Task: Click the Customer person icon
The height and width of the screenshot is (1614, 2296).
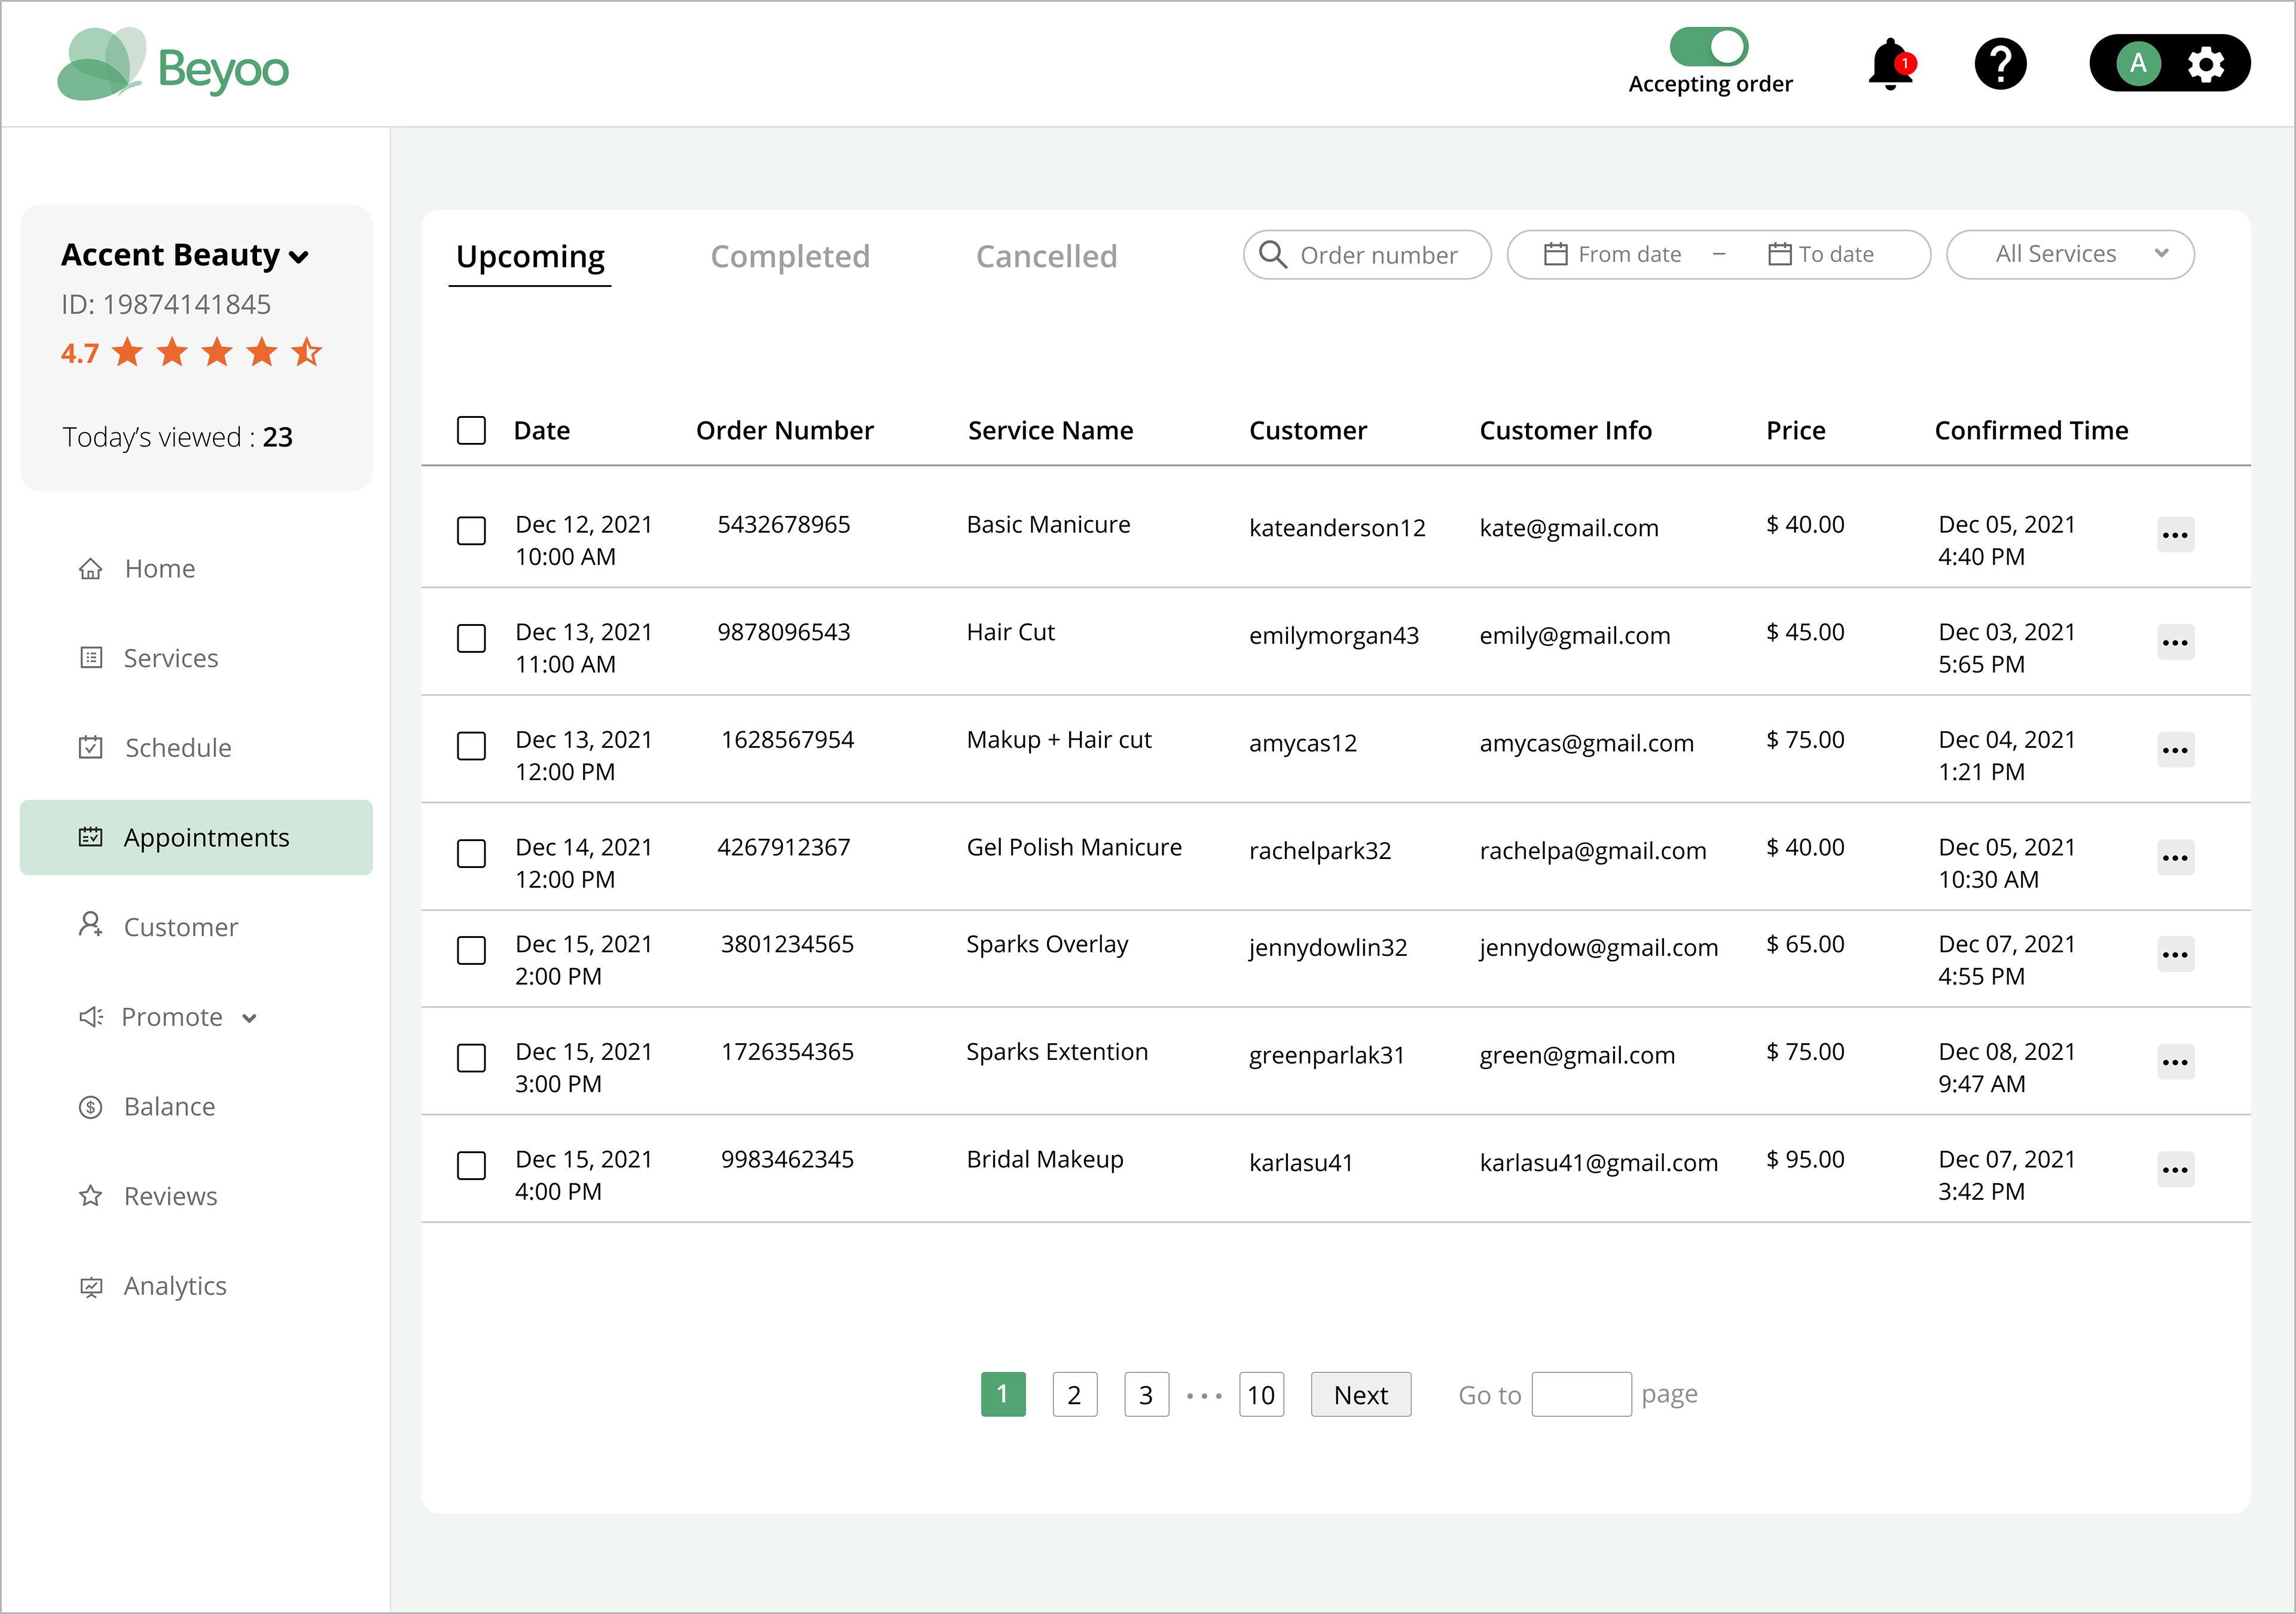Action: (91, 925)
